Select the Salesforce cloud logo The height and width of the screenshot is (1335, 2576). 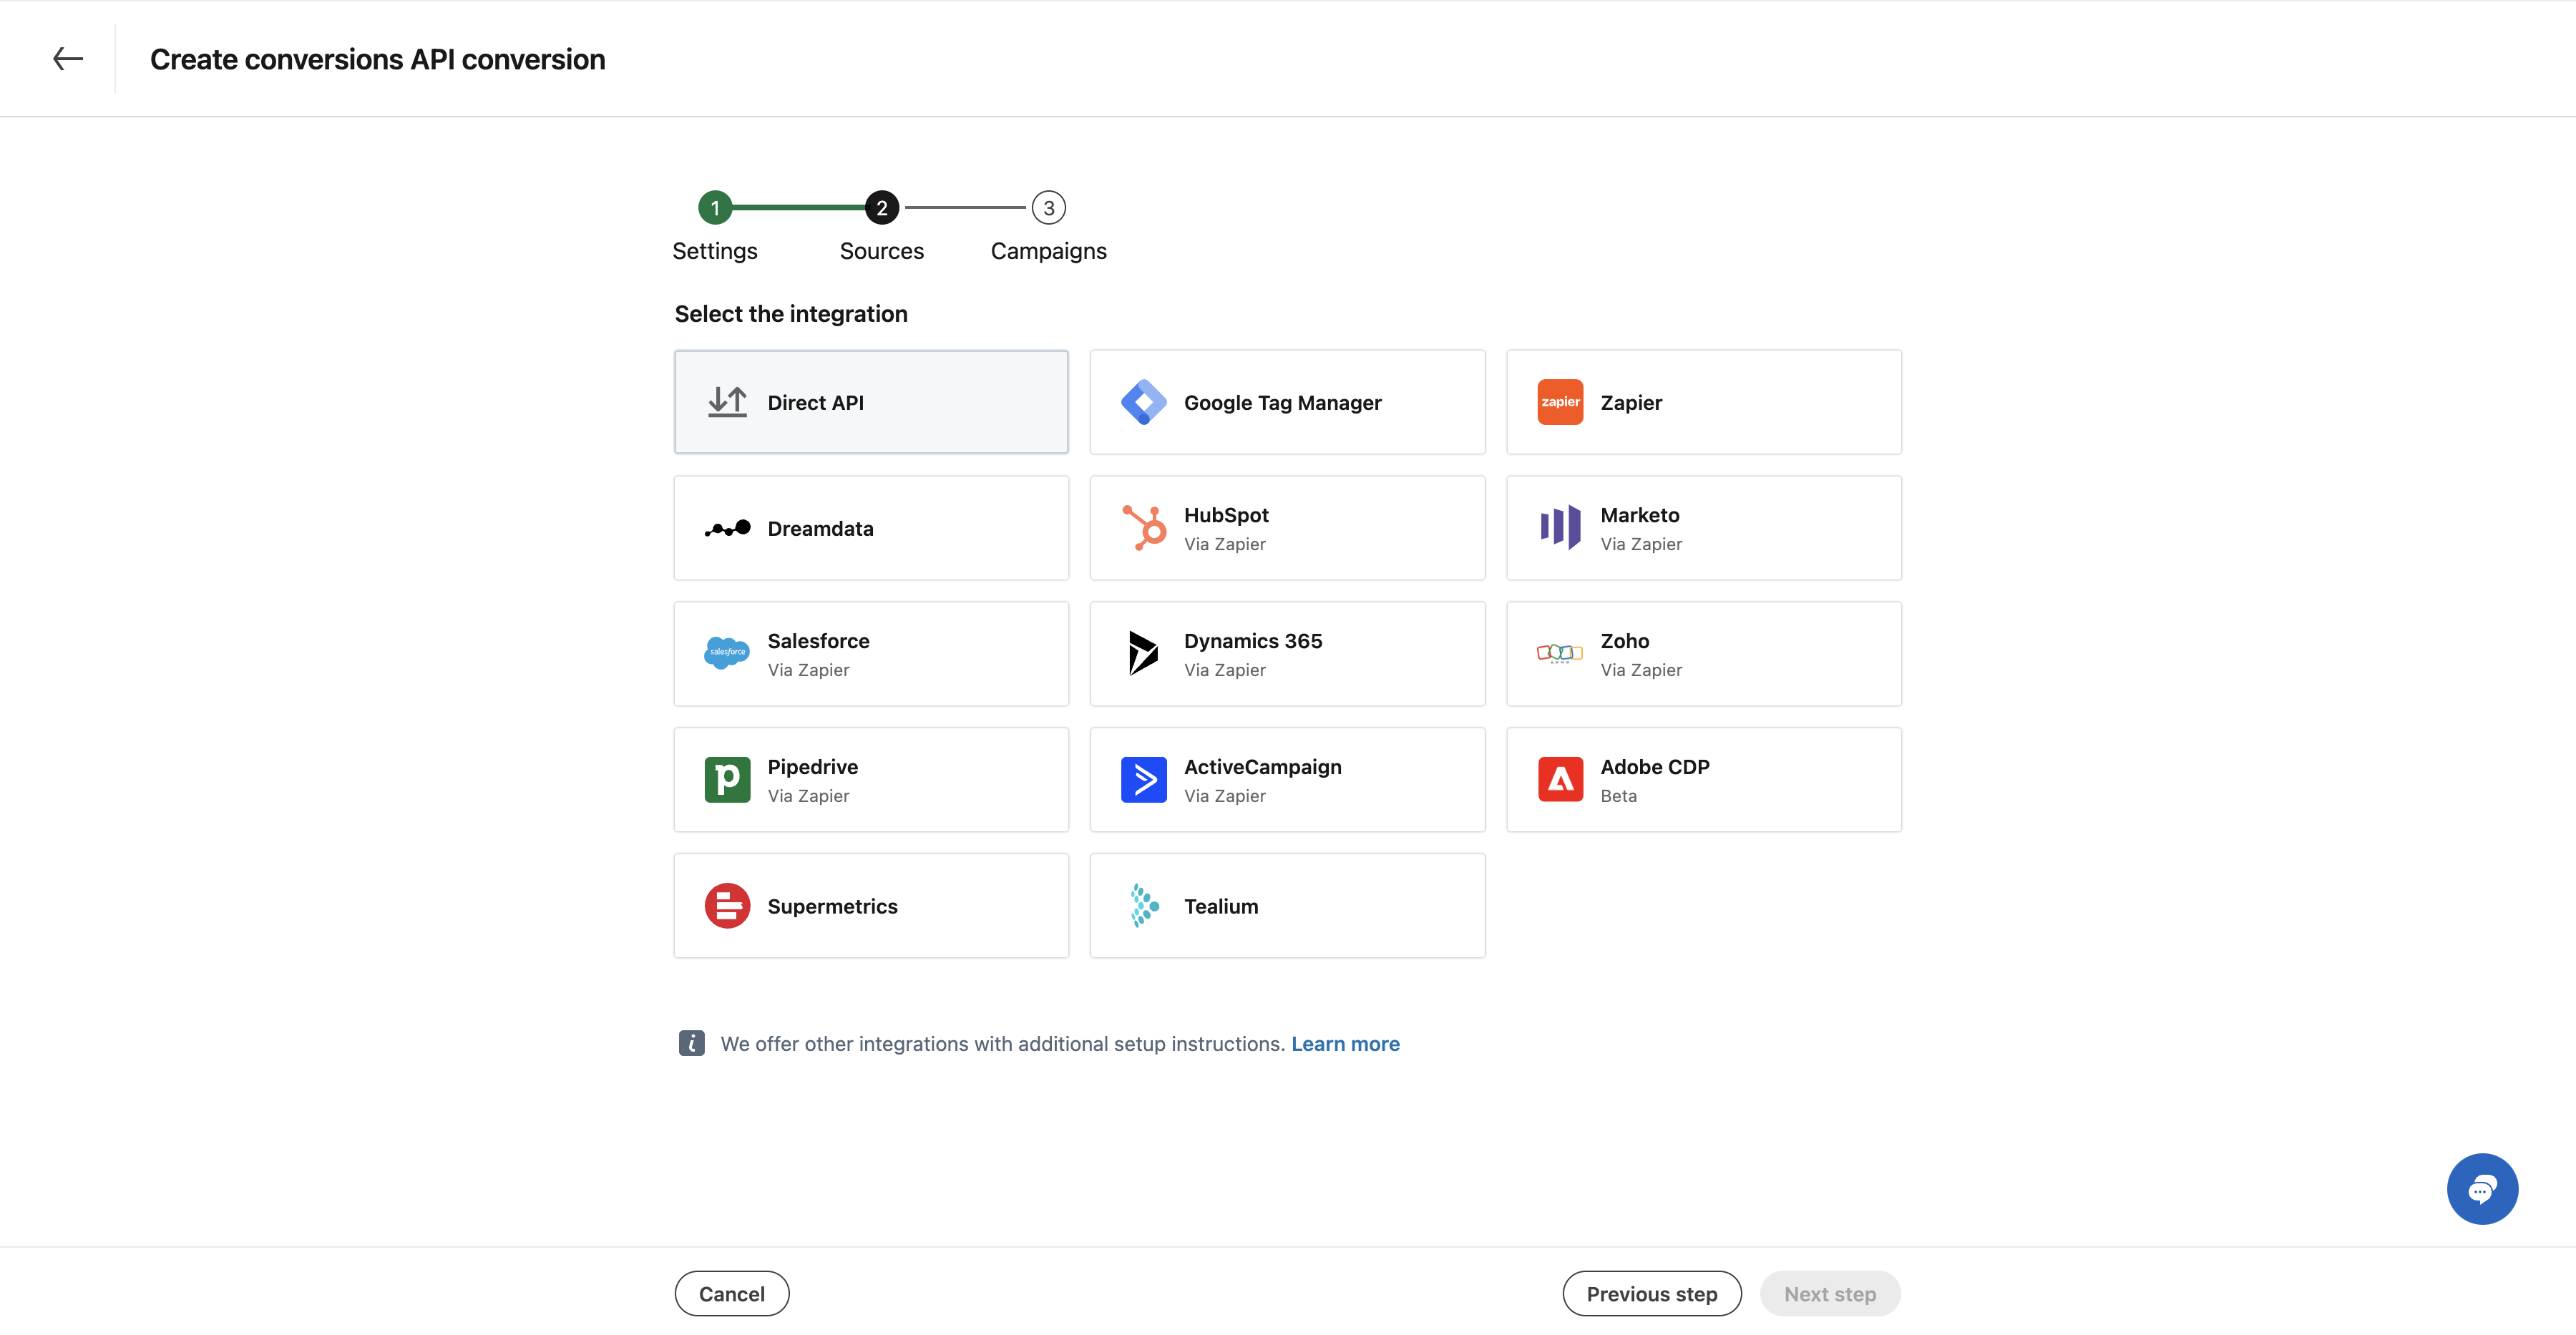coord(727,653)
